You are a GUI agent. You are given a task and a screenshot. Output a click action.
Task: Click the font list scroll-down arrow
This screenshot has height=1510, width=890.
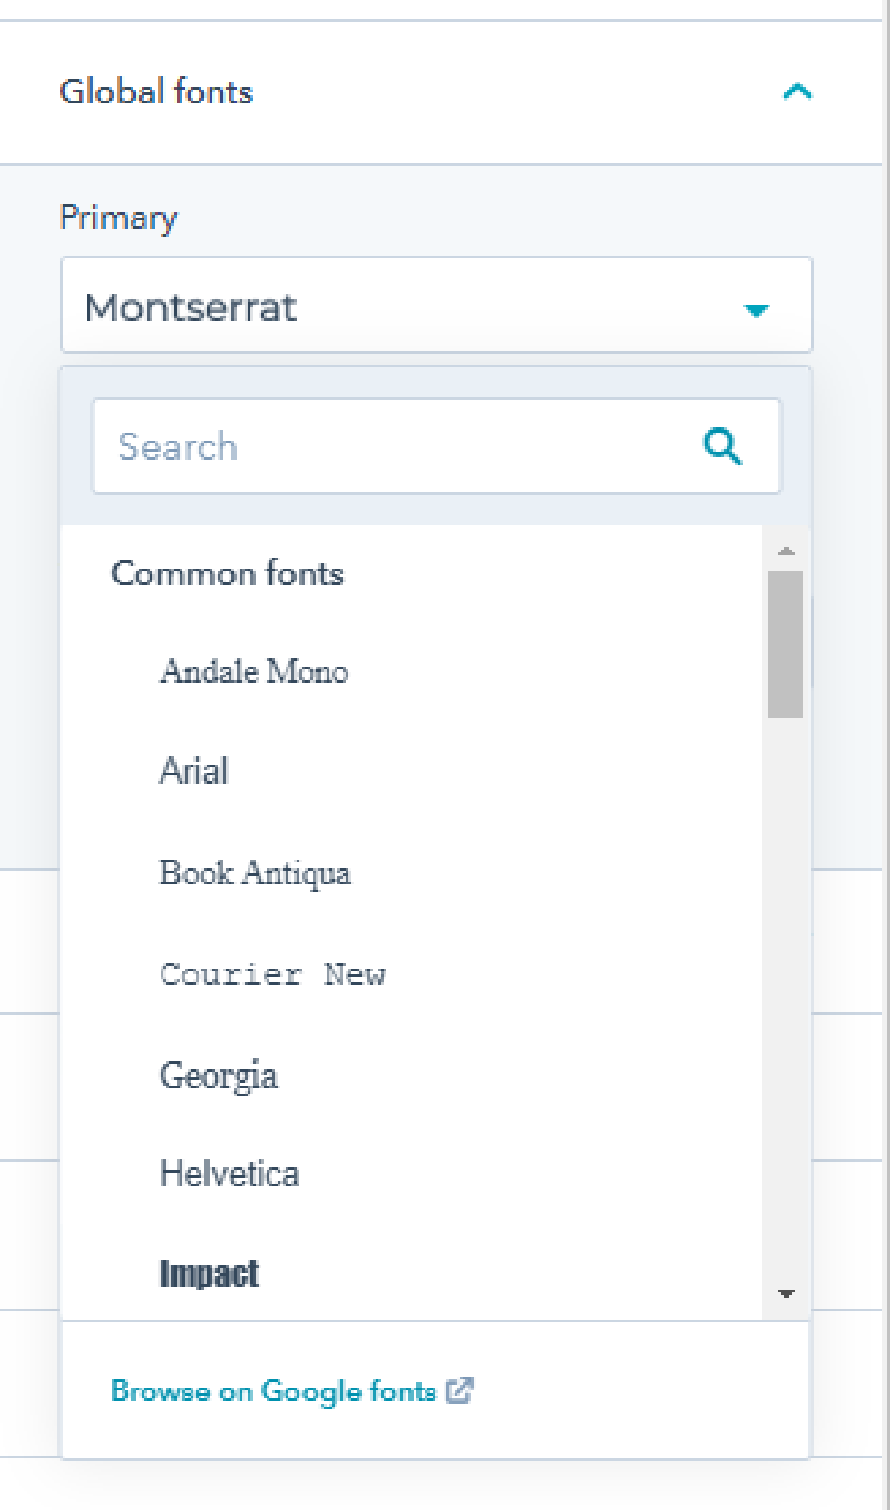[786, 1294]
